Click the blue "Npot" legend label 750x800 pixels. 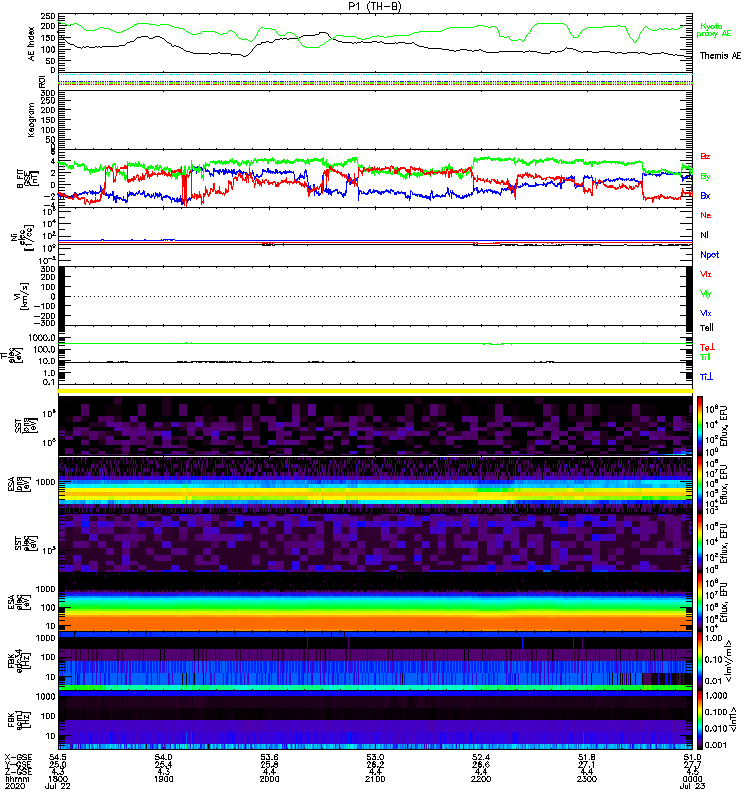pos(709,255)
